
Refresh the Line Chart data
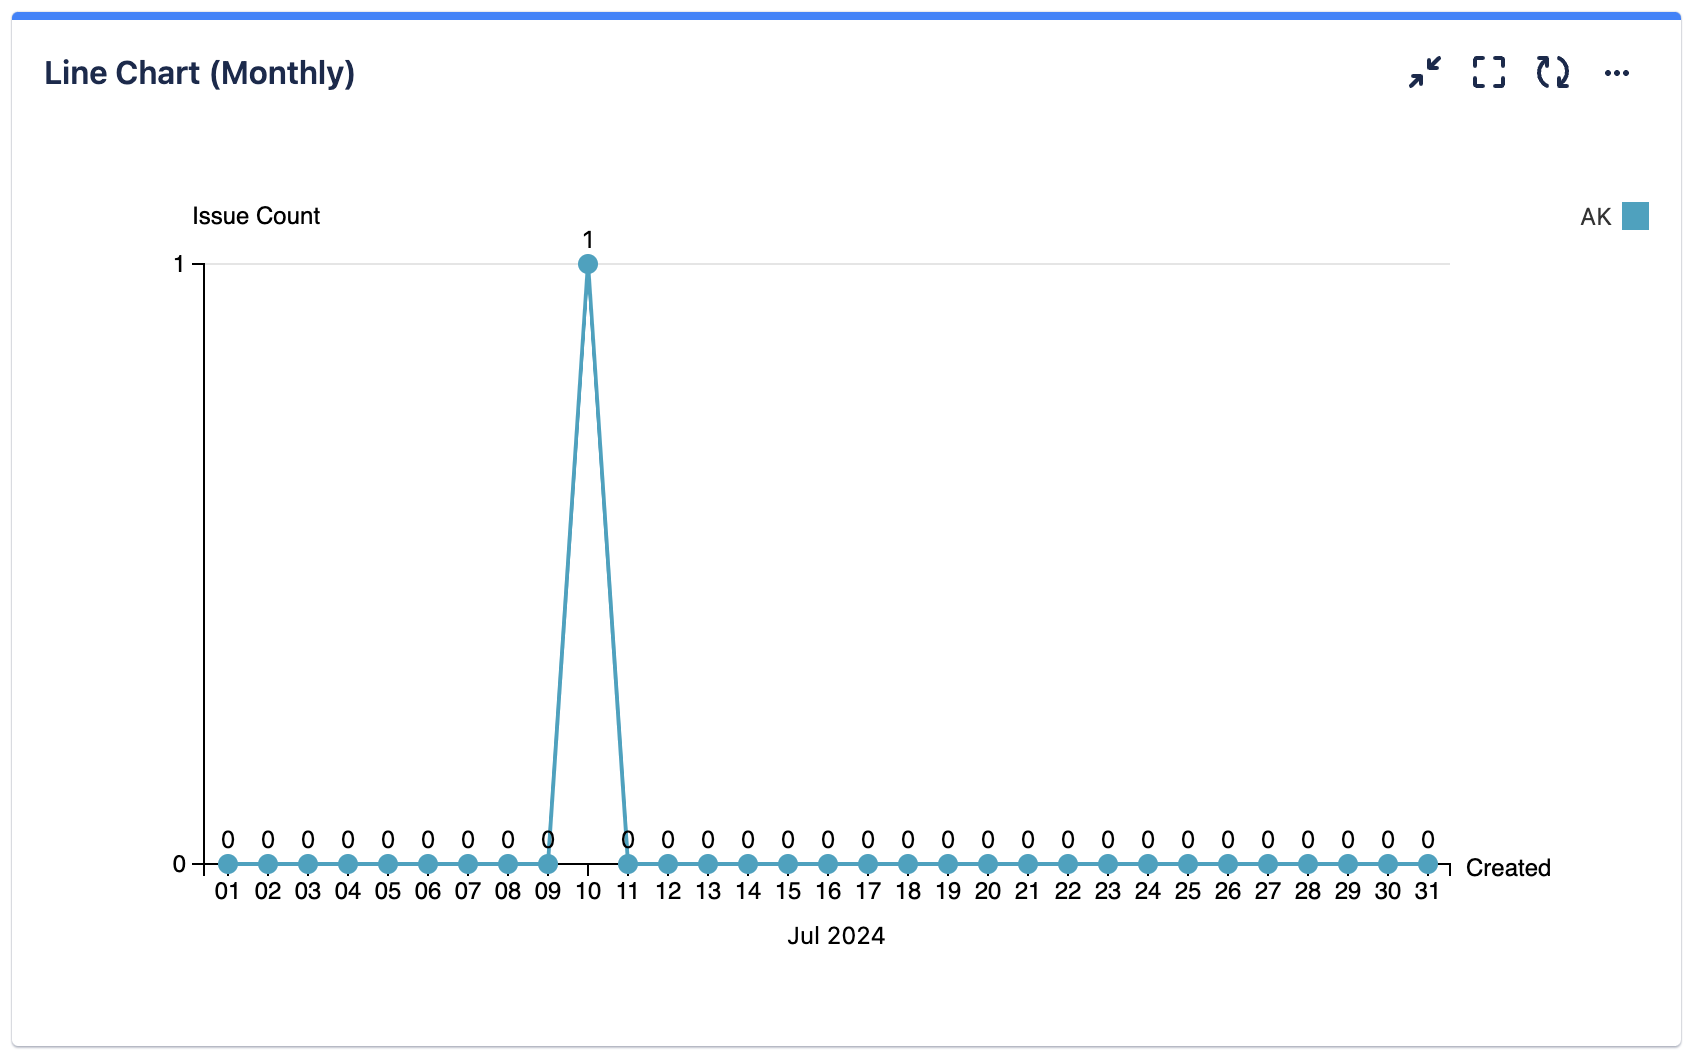click(1553, 72)
